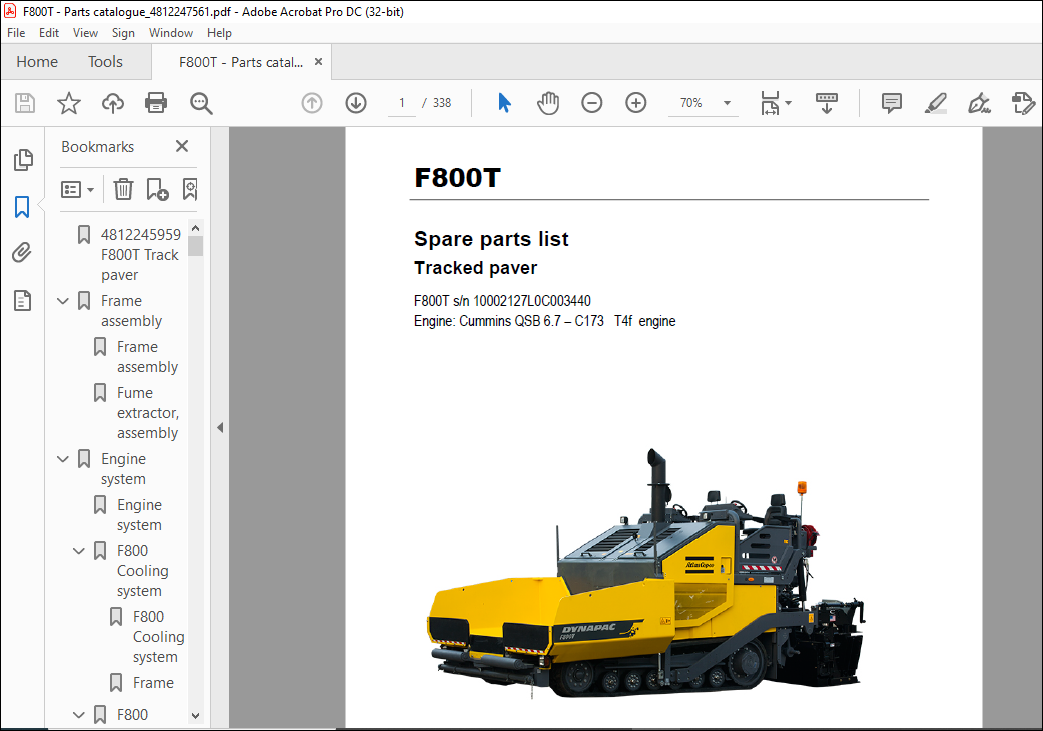Collapse the navigation pane side arrow

coord(220,428)
